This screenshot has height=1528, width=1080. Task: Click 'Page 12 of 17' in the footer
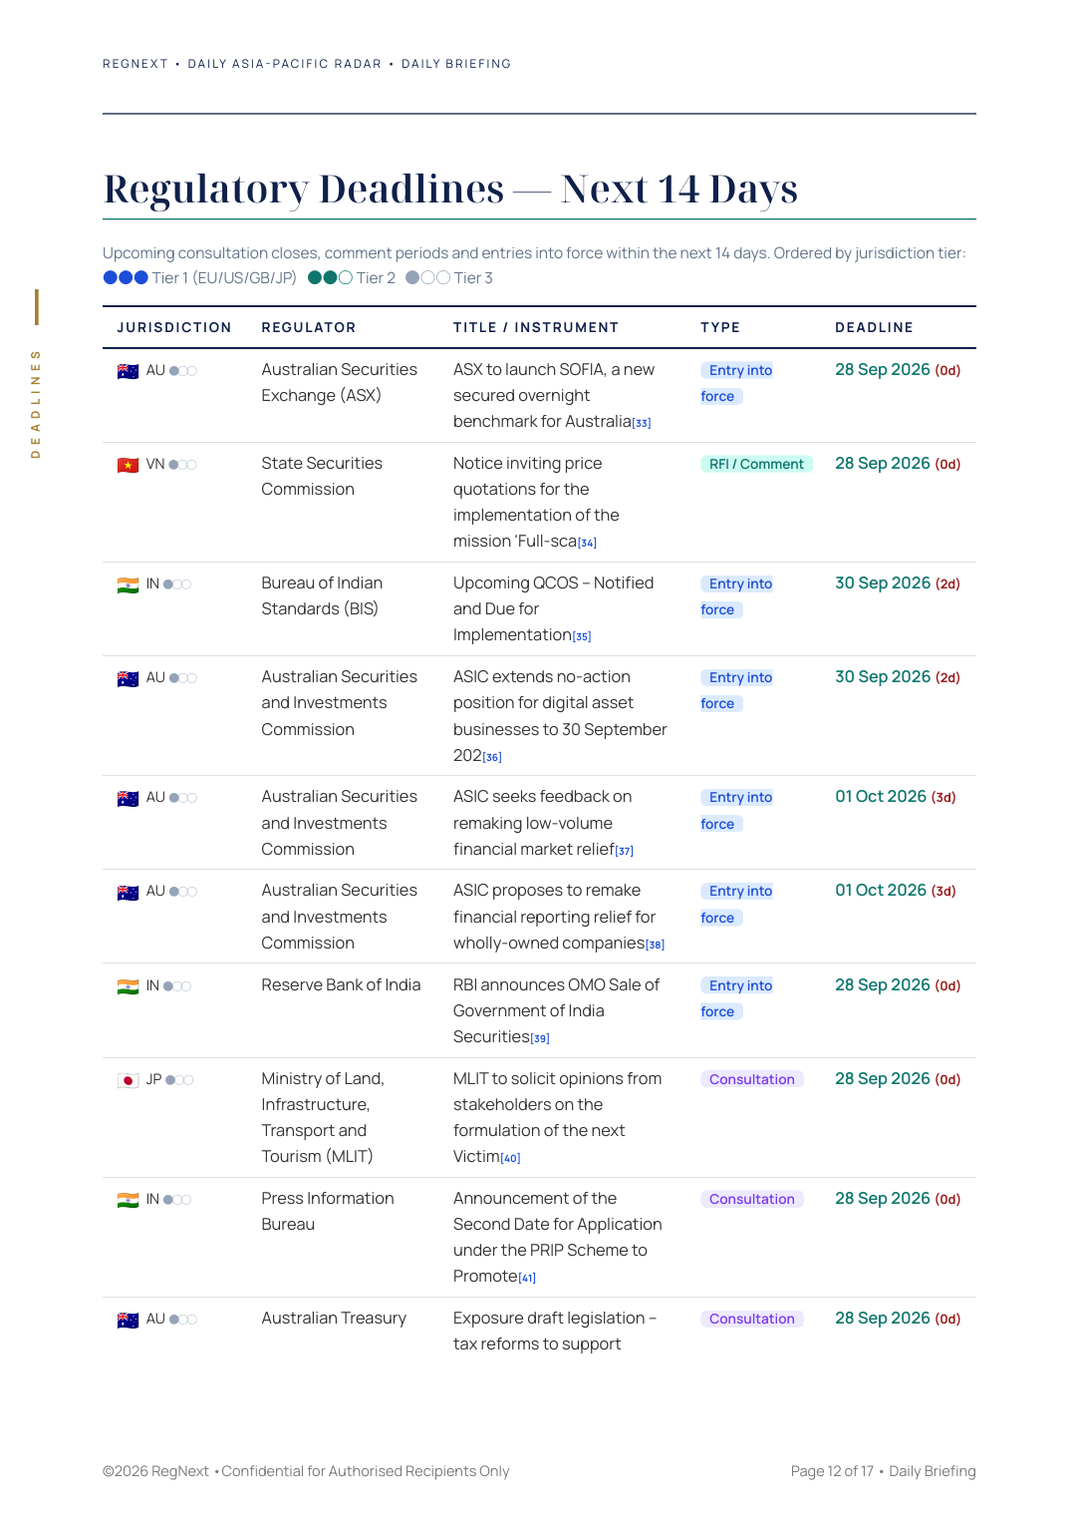pyautogui.click(x=832, y=1471)
